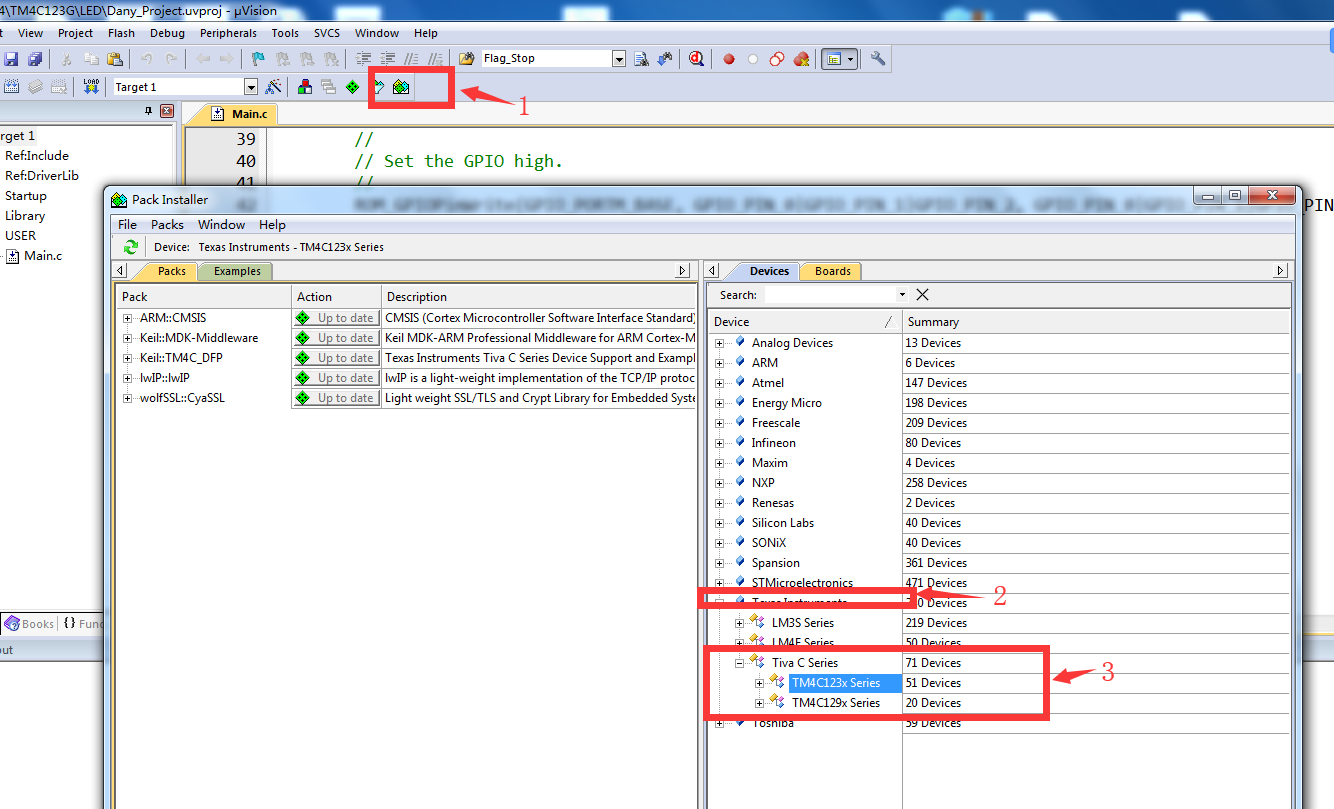The image size is (1334, 809).
Task: Expand the NXP vendor node
Action: (720, 483)
